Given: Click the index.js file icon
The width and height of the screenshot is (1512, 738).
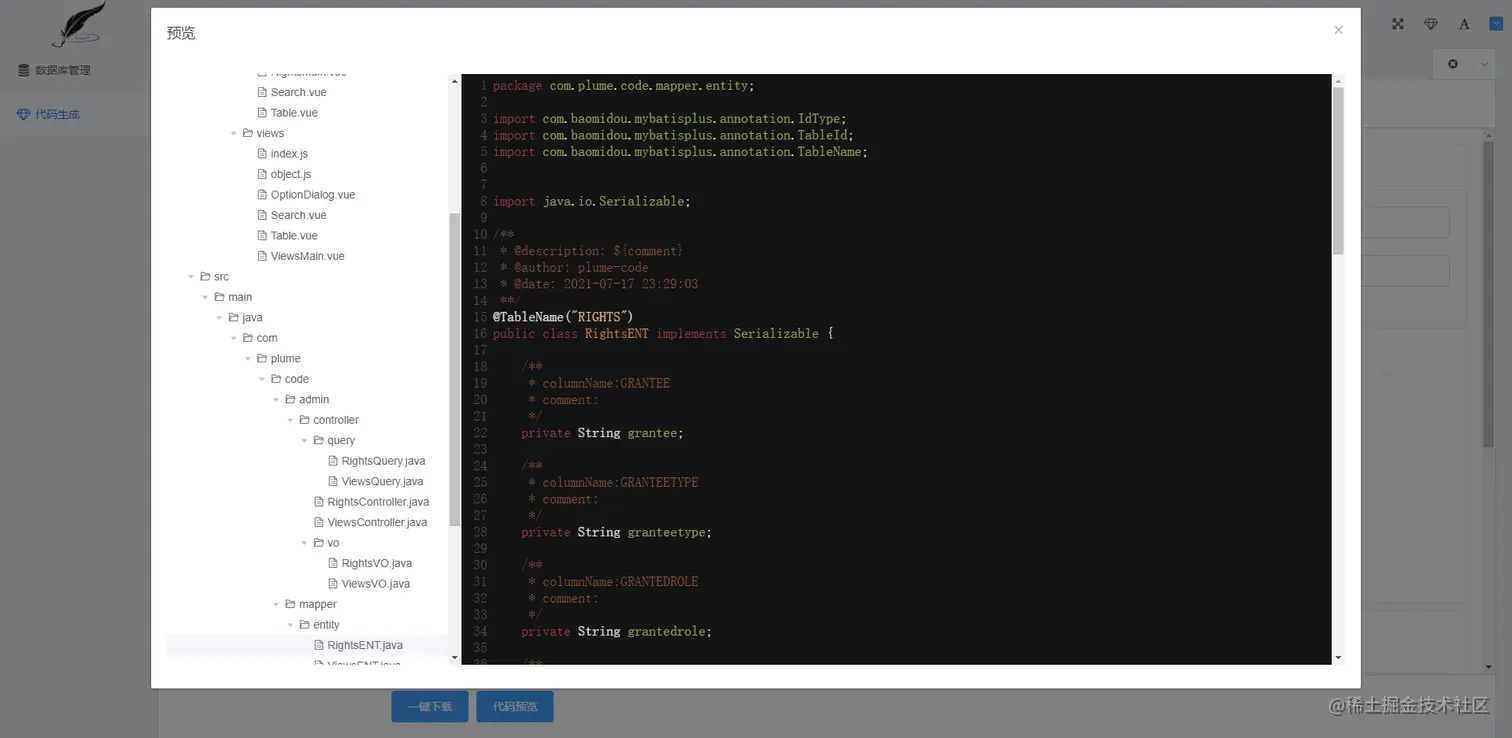Looking at the screenshot, I should (x=262, y=154).
